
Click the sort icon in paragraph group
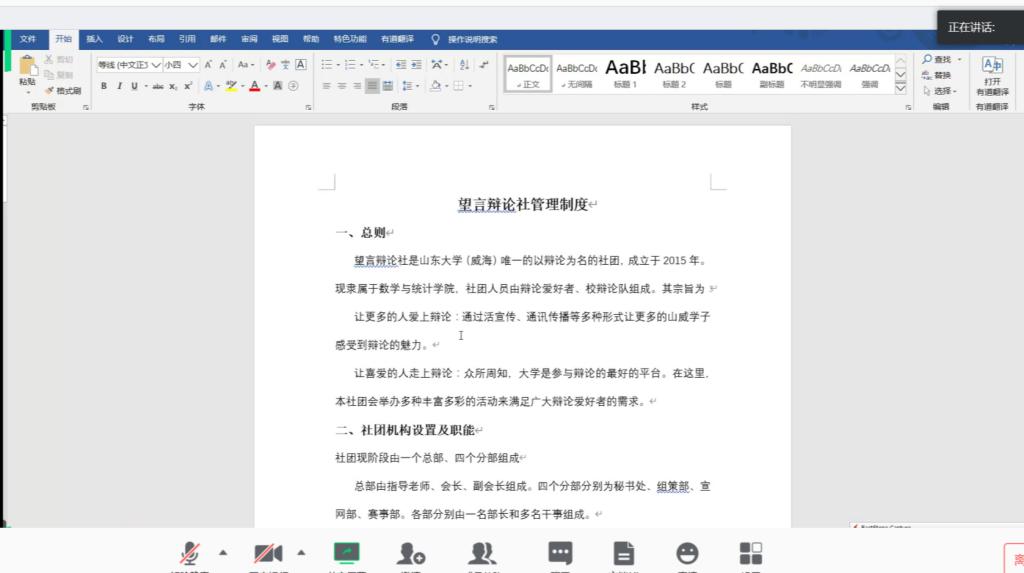463,64
